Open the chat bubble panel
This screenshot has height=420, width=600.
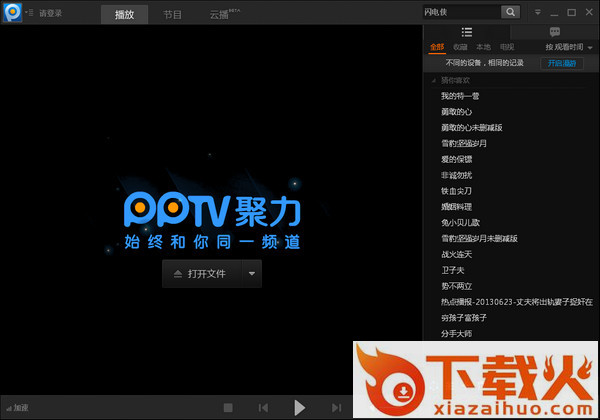[x=555, y=32]
